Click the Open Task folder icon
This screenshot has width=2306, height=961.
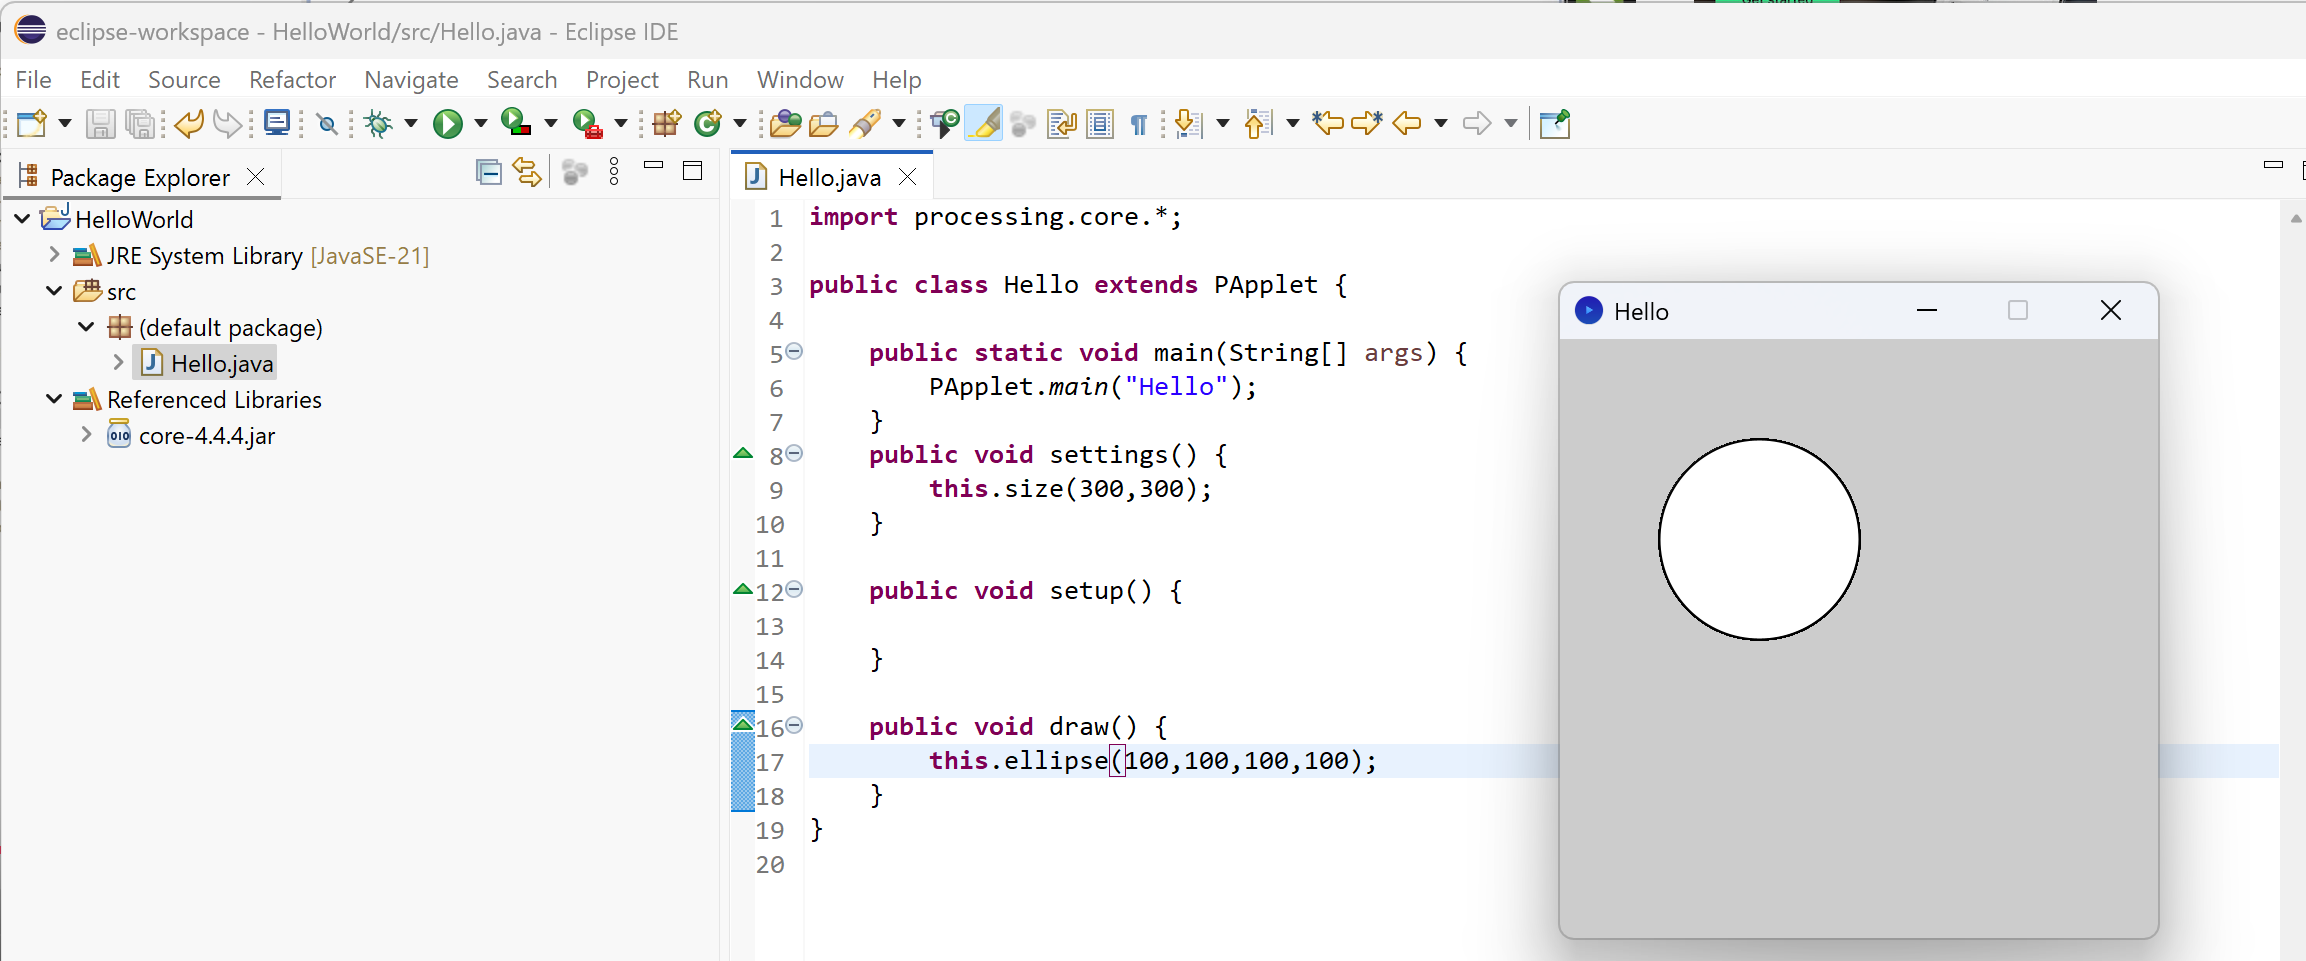click(x=823, y=123)
